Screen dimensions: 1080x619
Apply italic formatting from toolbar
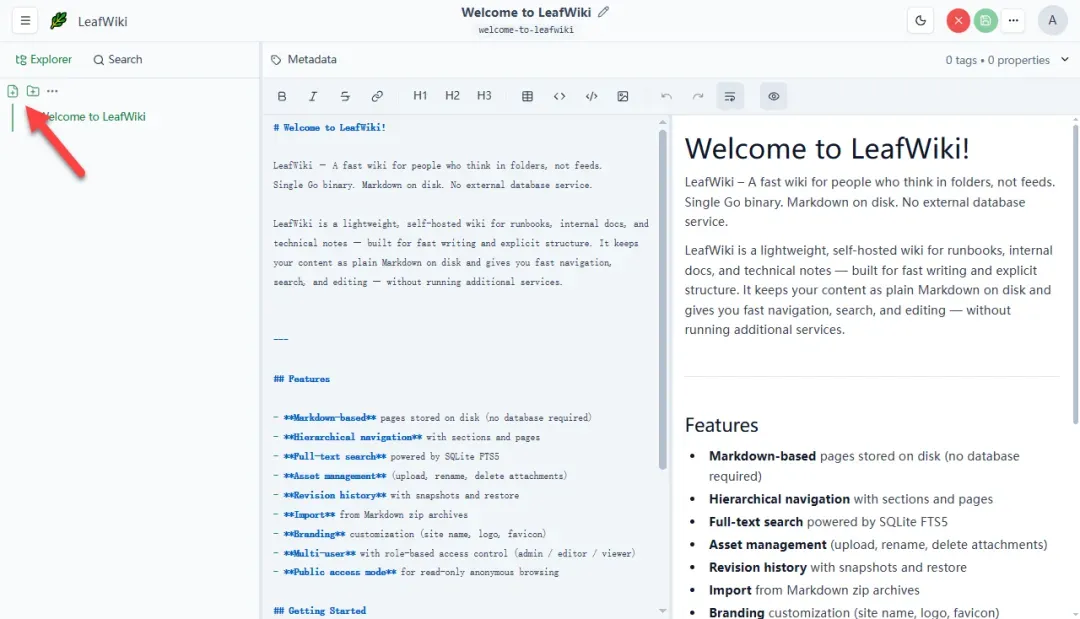tap(313, 96)
